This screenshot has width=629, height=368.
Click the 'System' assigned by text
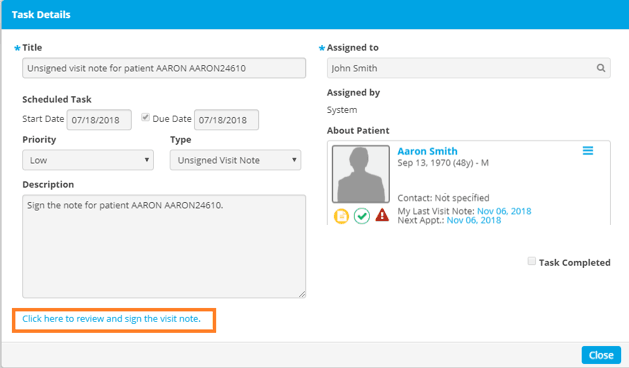[342, 110]
